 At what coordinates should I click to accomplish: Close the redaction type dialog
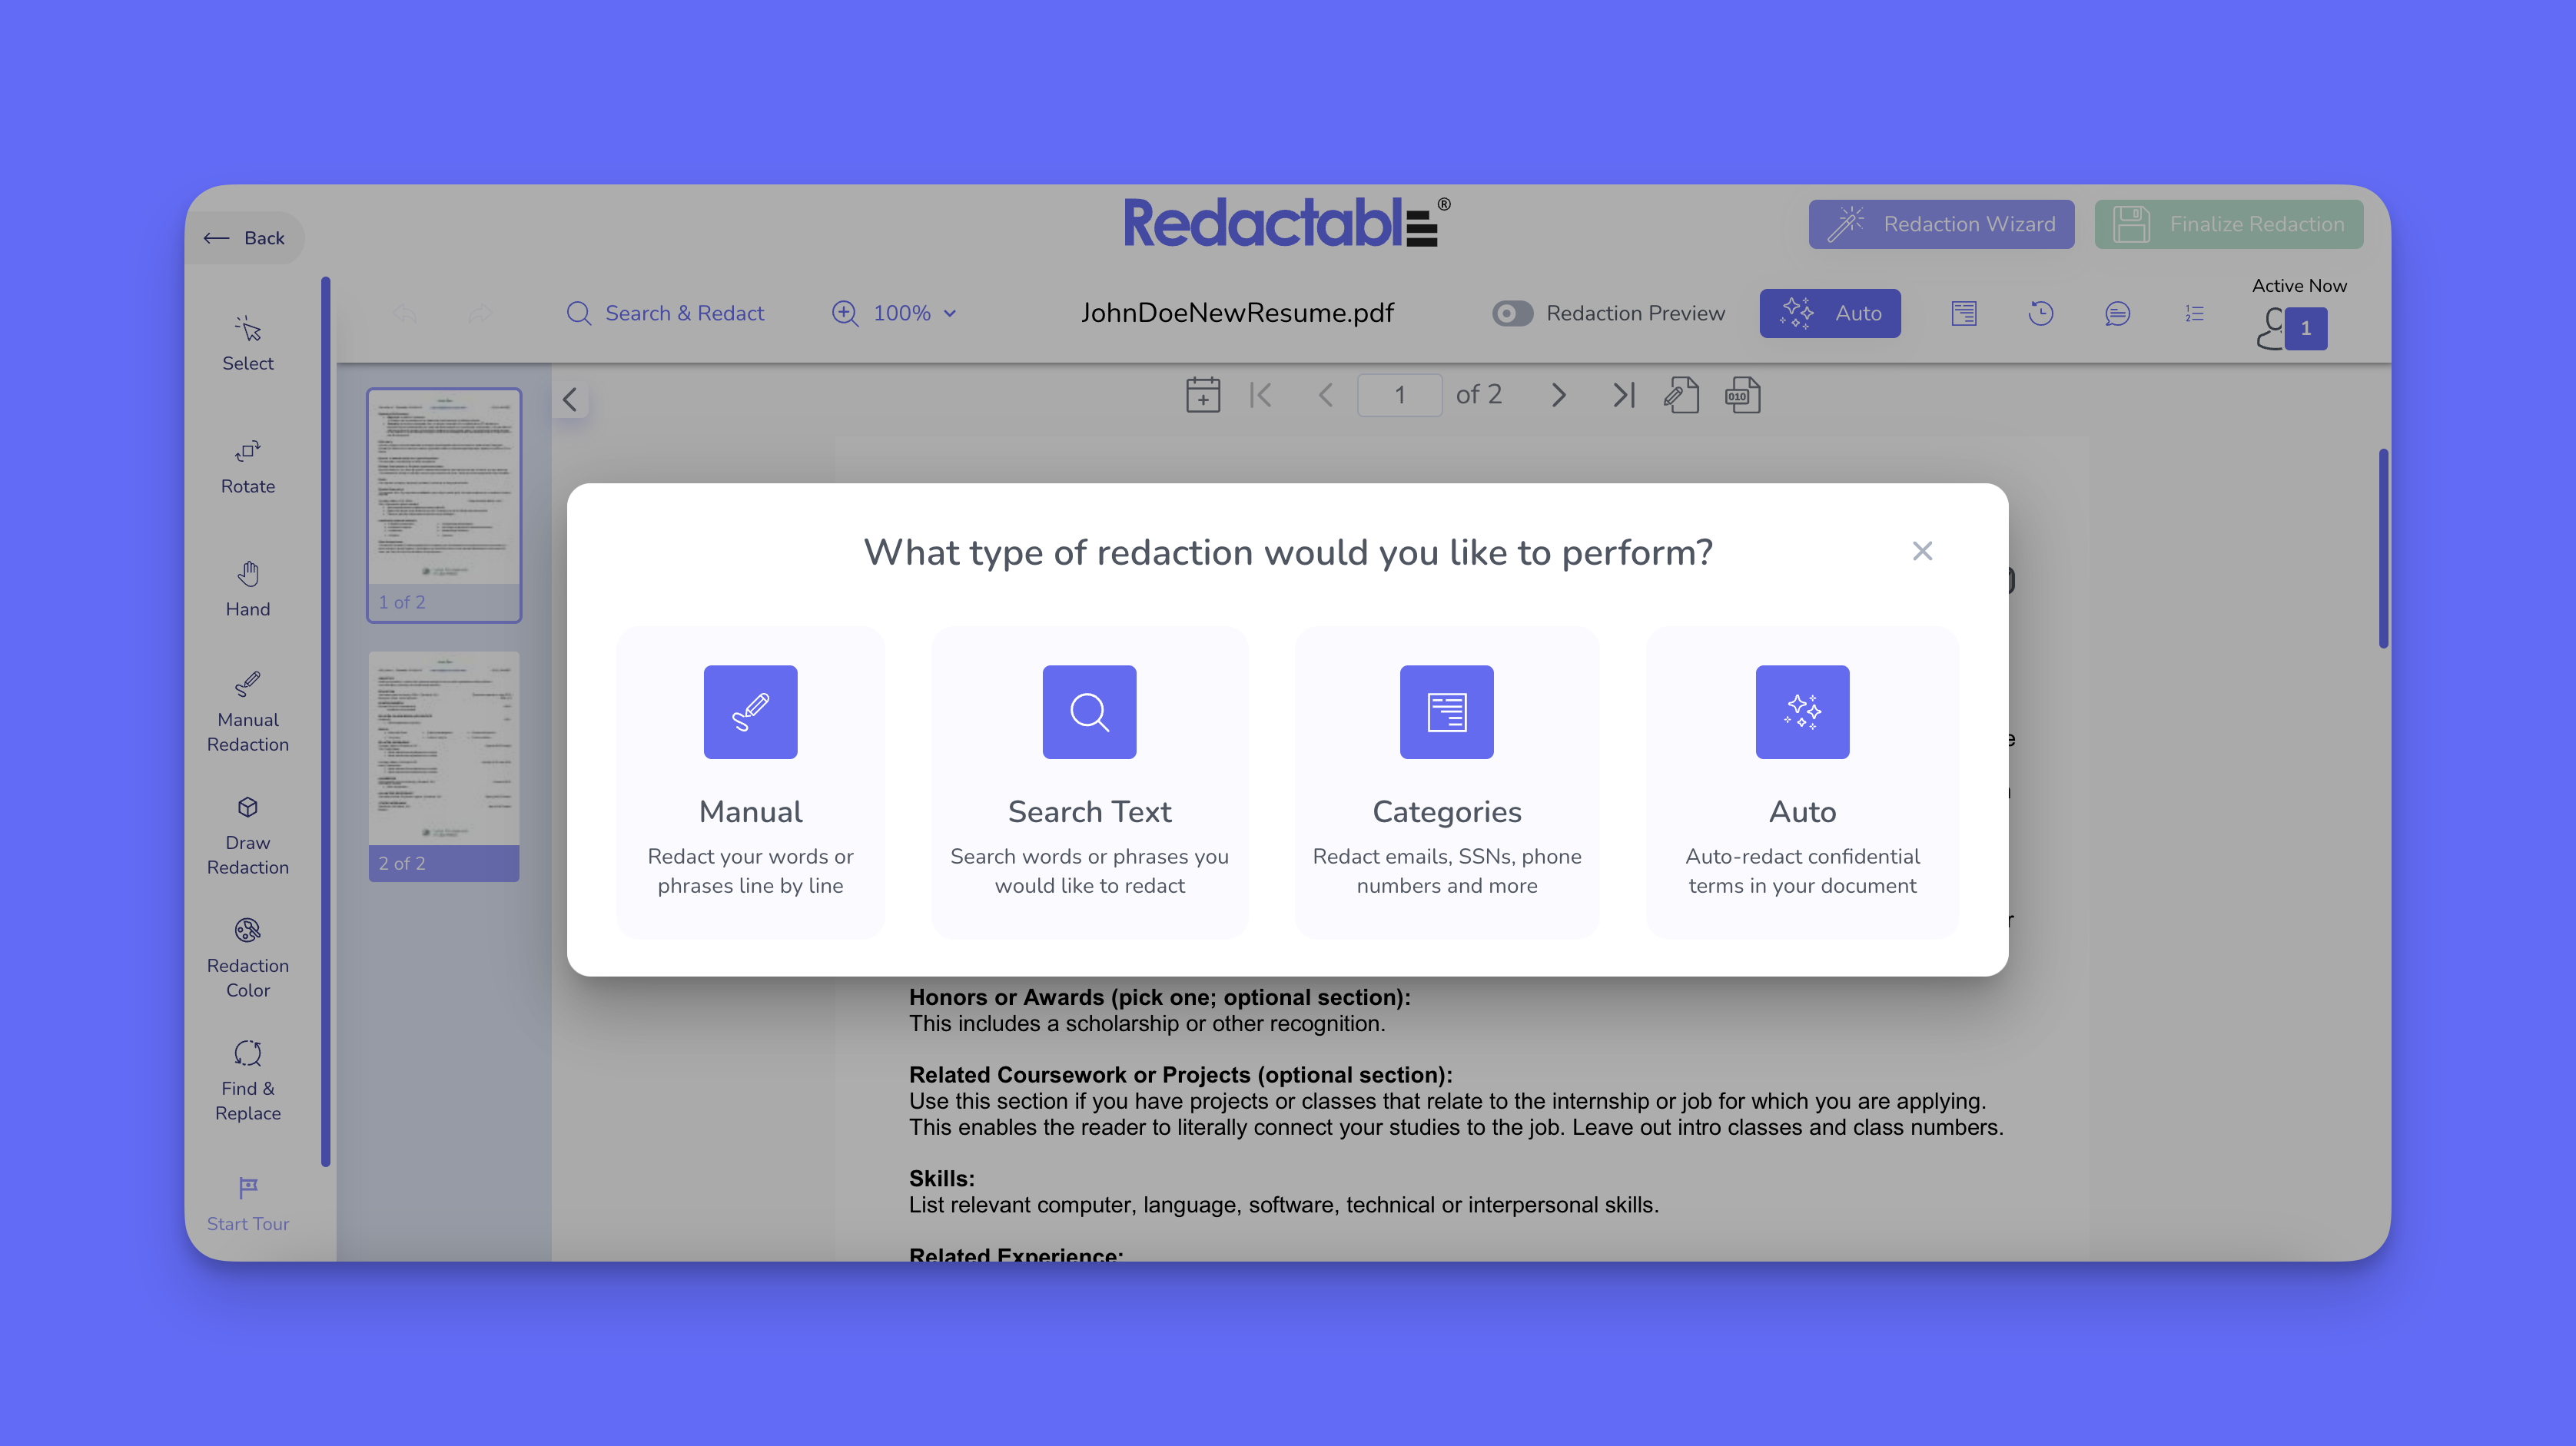pos(1921,551)
